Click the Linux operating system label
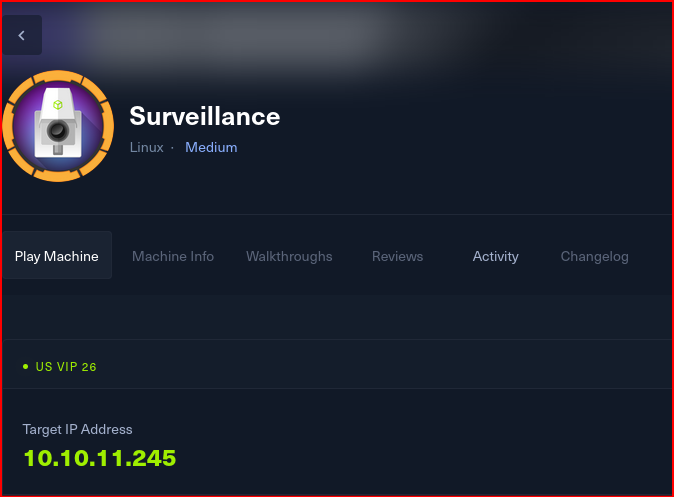674x497 pixels. 146,147
